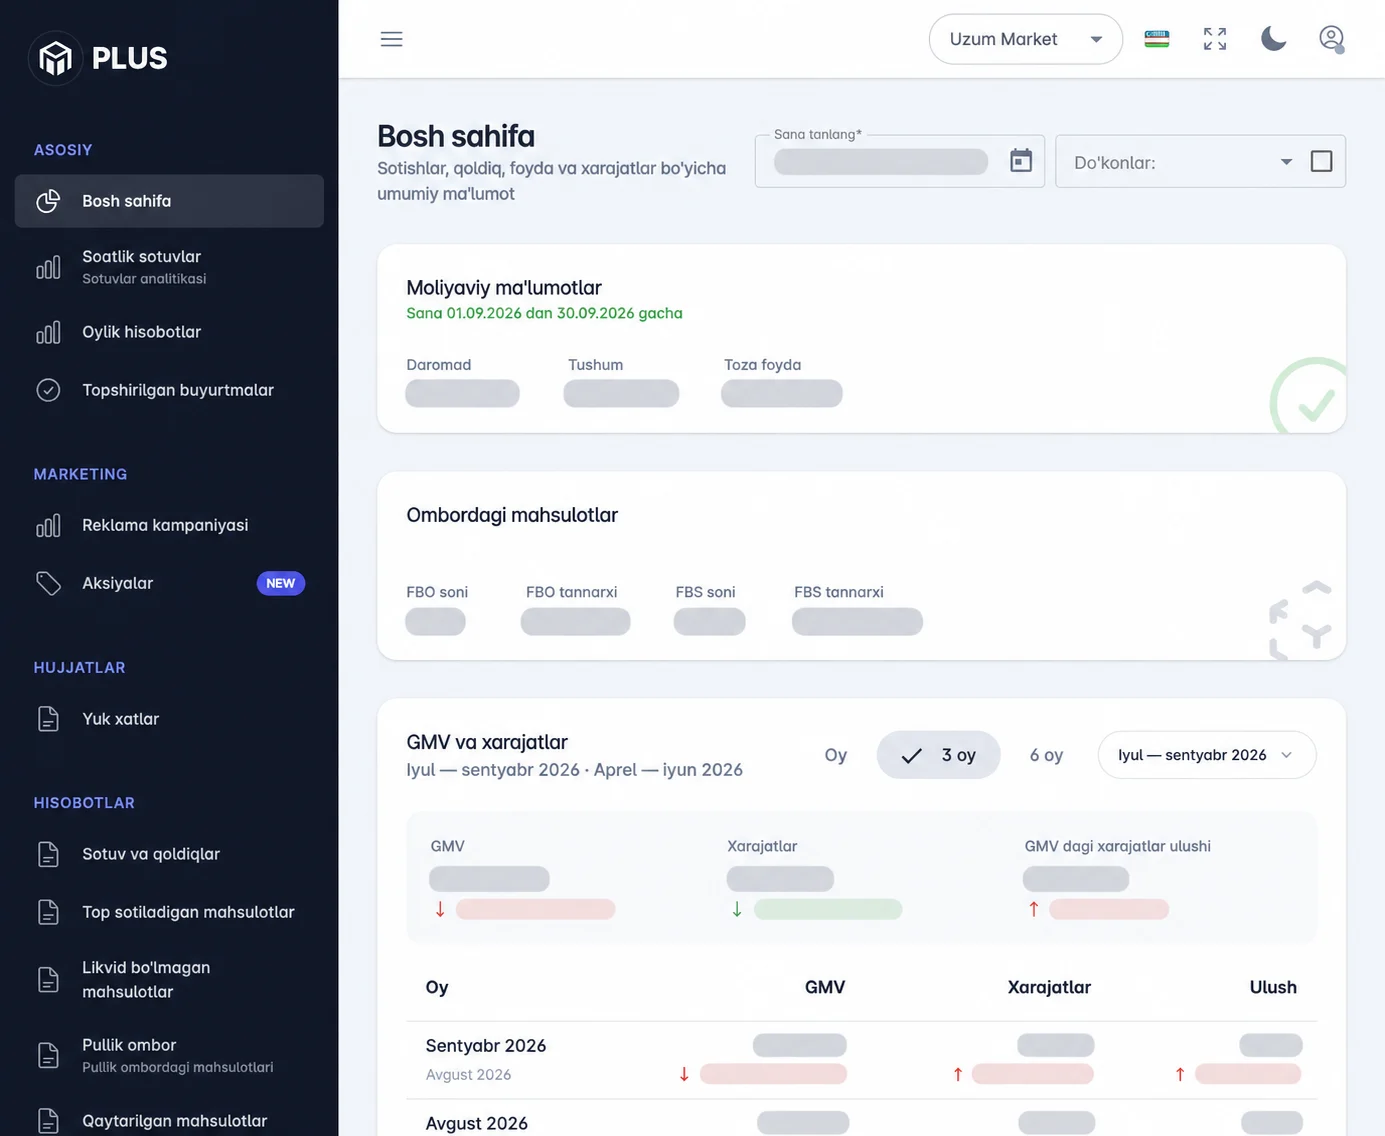The image size is (1385, 1136).
Task: Click the Yuk xatlar document icon
Action: 48,719
